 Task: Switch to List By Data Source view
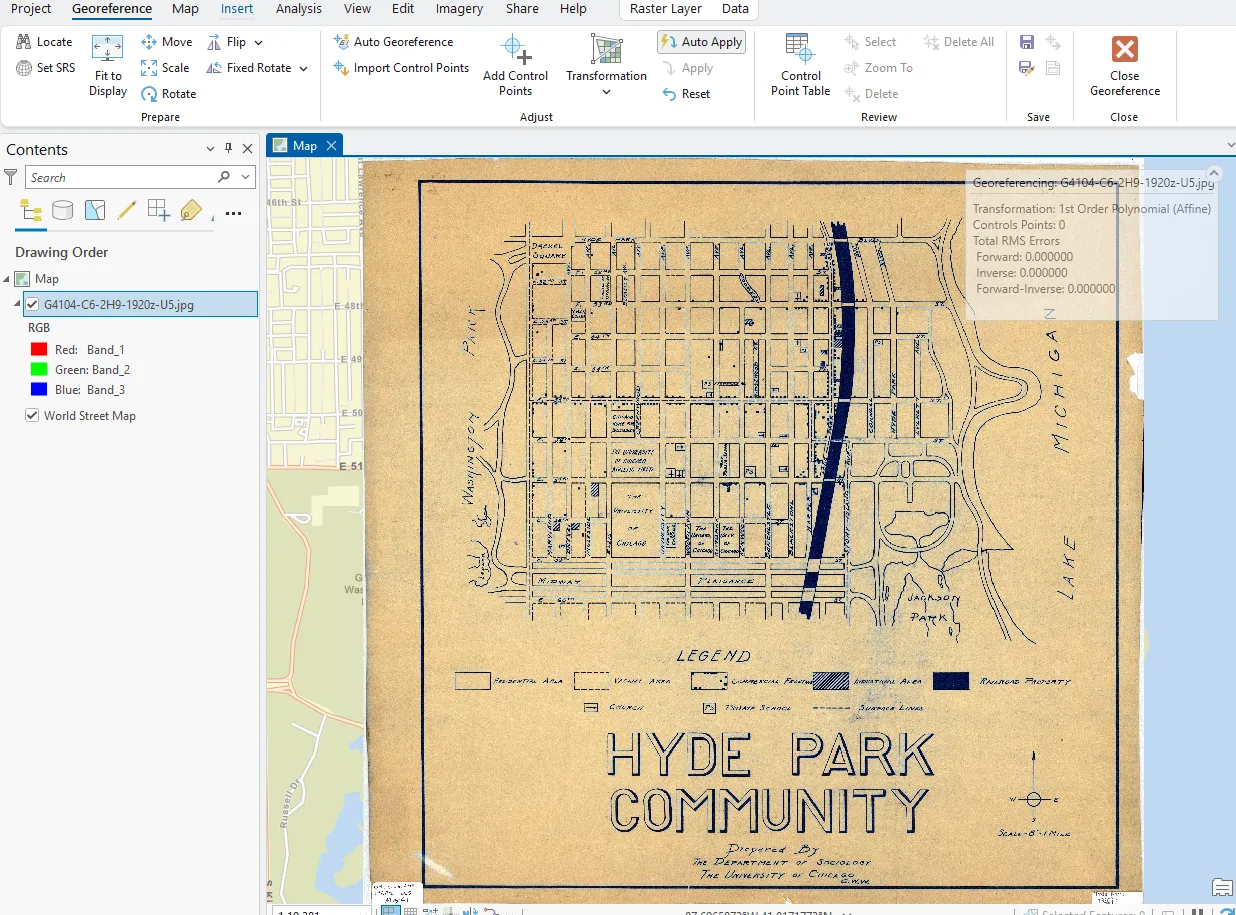pyautogui.click(x=63, y=210)
